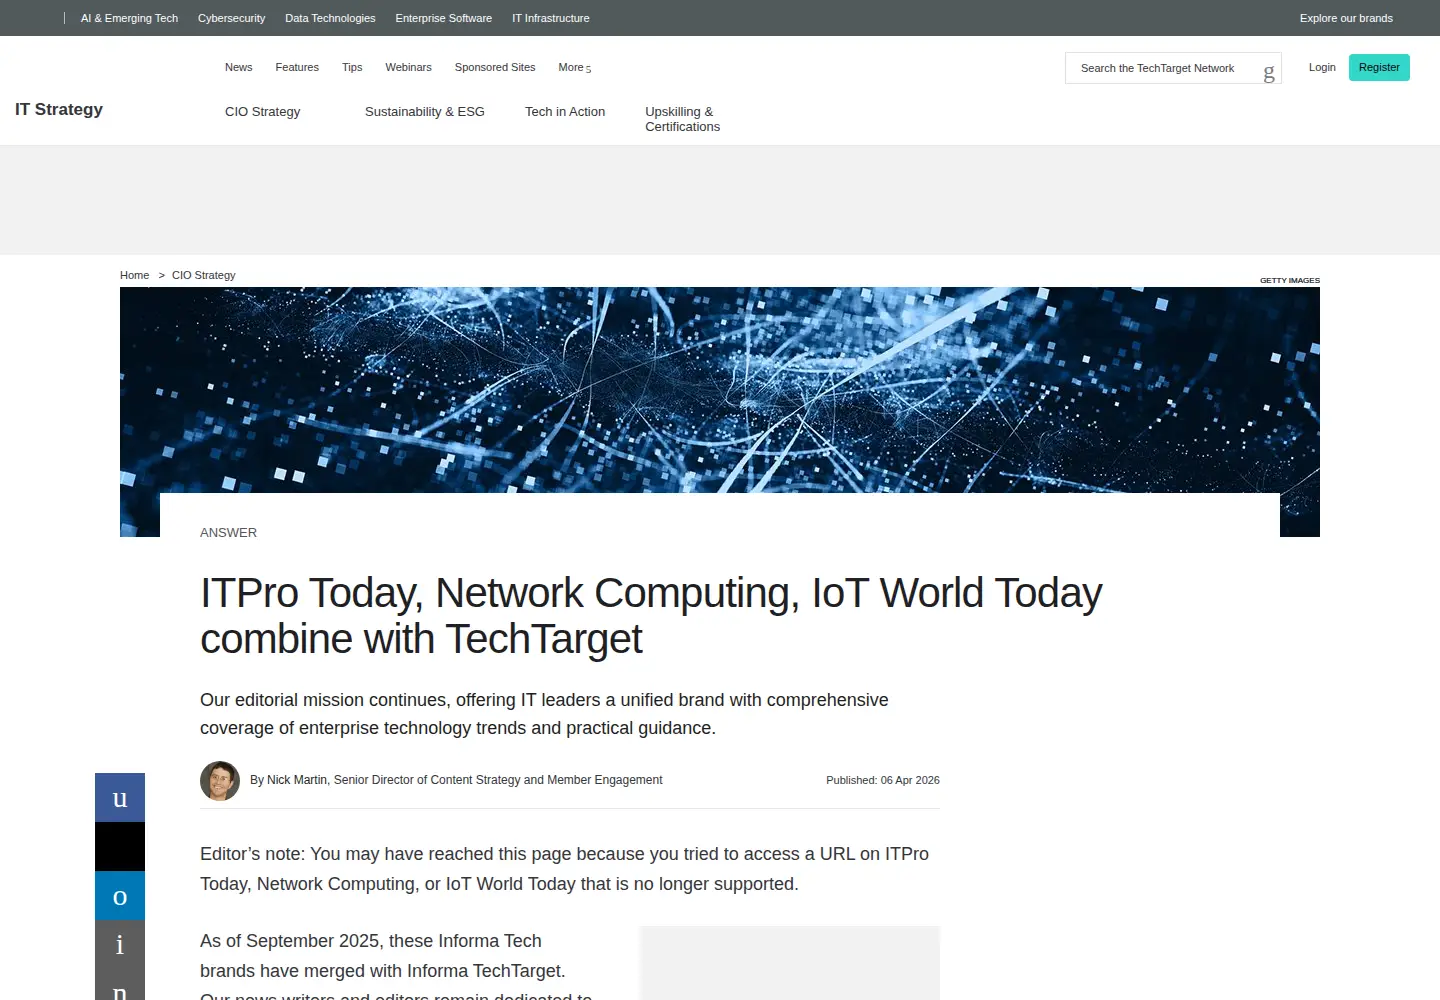Click the Nick Martin author link
The width and height of the screenshot is (1440, 1000).
[297, 780]
